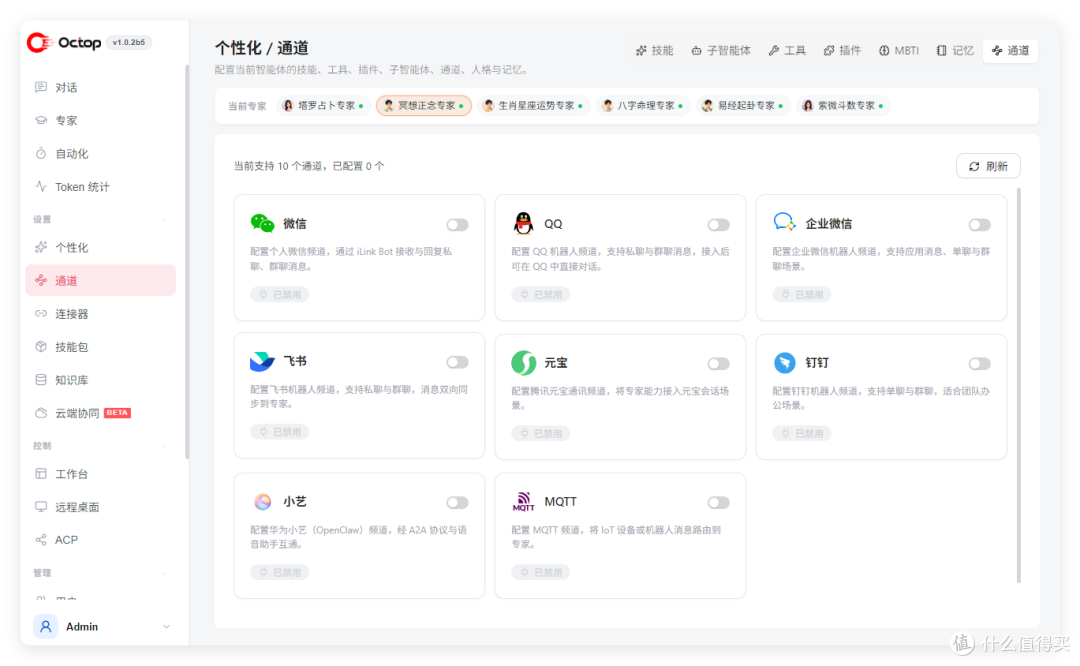Enable the MQTT channel toggle
The width and height of the screenshot is (1080, 666).
(x=718, y=503)
